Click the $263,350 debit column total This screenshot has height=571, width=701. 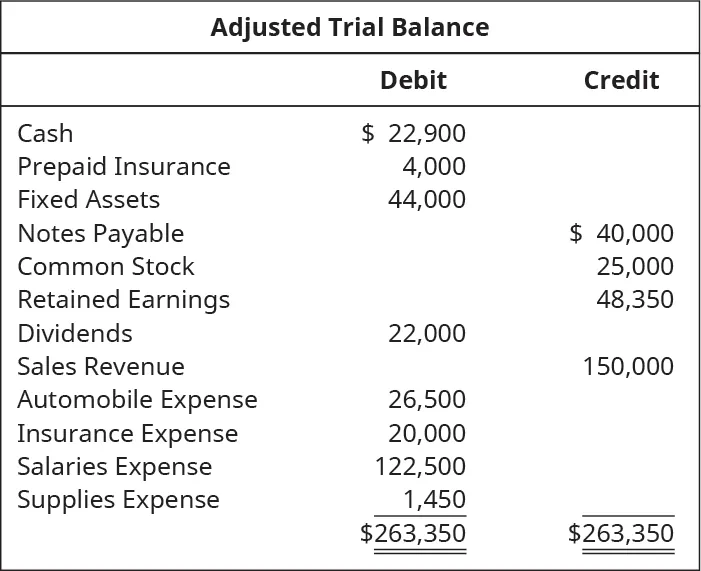(x=413, y=533)
